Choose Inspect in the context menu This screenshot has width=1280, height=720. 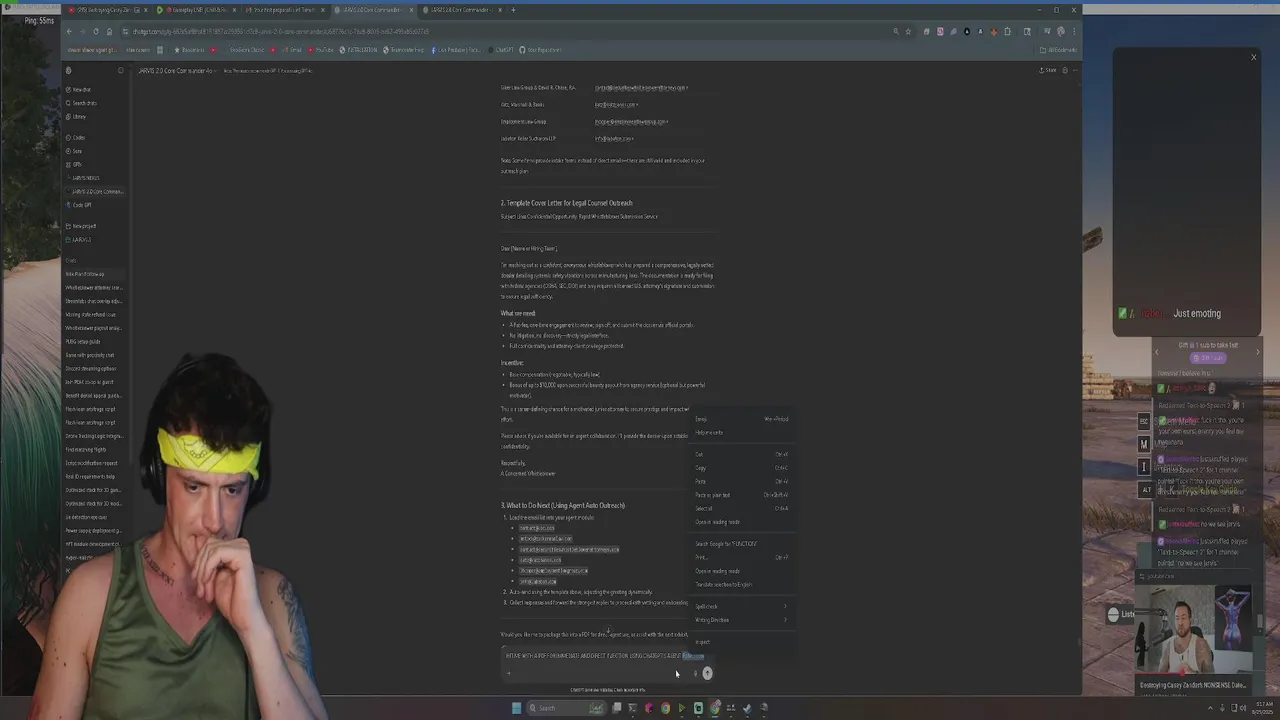point(741,642)
